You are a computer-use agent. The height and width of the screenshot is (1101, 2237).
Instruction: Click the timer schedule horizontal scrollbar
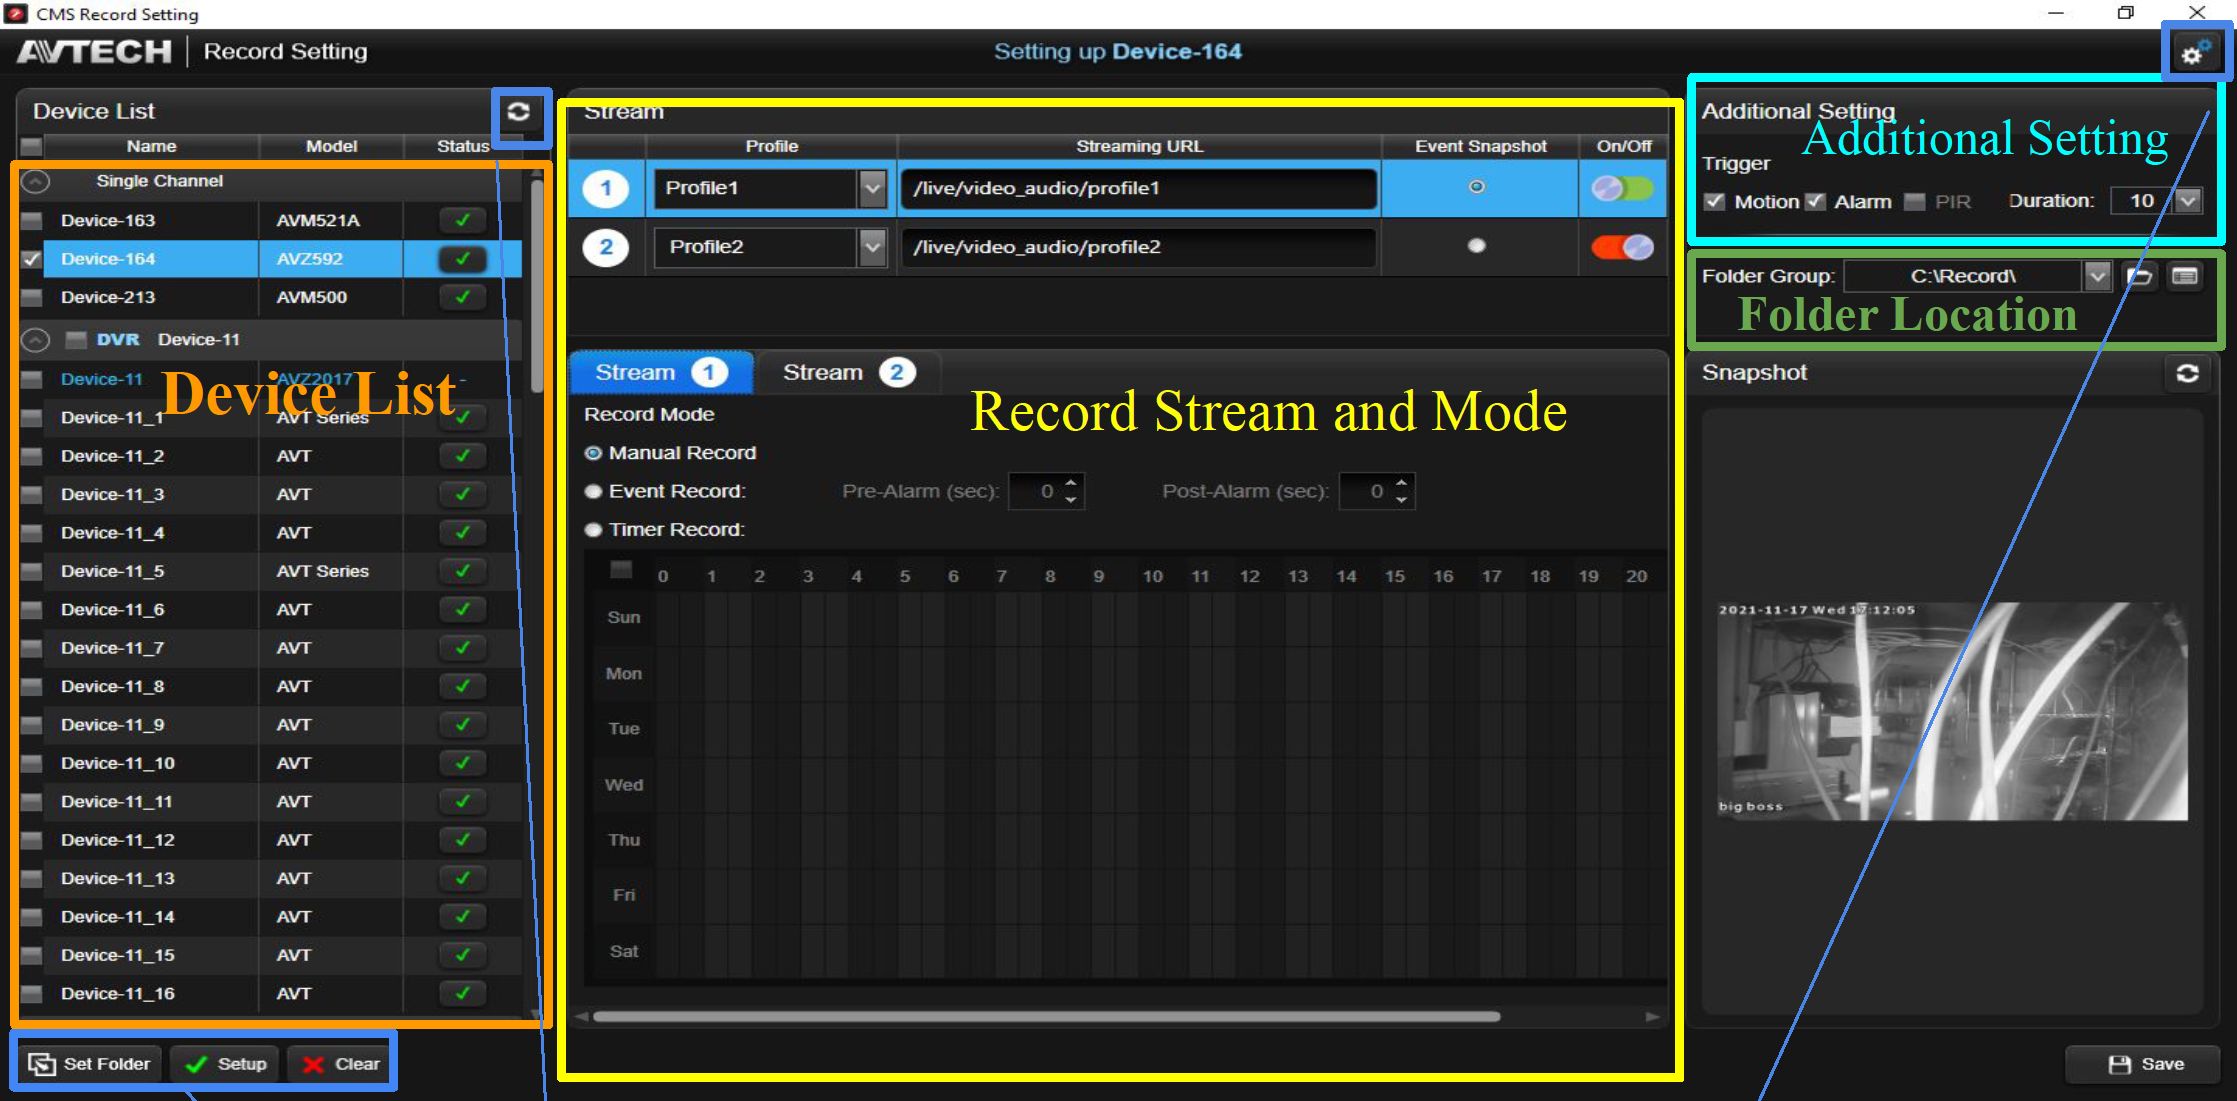[x=1045, y=1017]
